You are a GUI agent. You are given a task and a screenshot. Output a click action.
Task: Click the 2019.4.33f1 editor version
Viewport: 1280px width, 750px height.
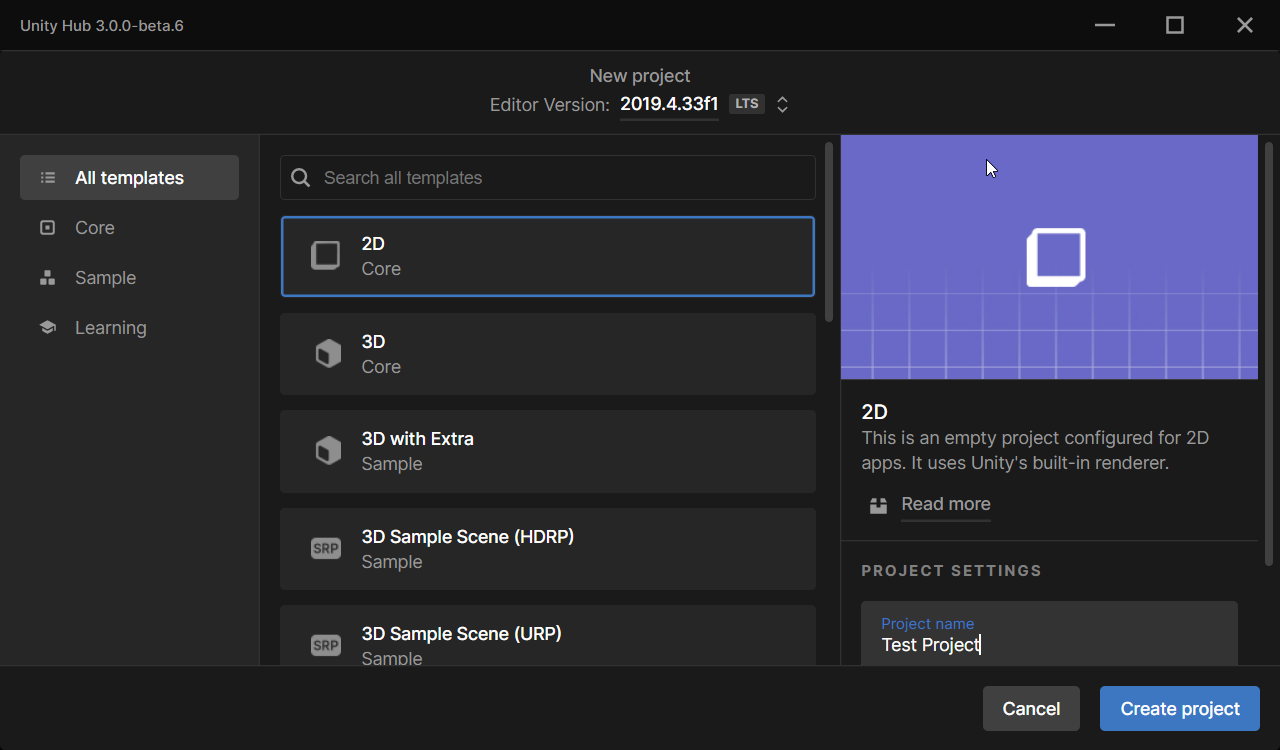pyautogui.click(x=669, y=104)
